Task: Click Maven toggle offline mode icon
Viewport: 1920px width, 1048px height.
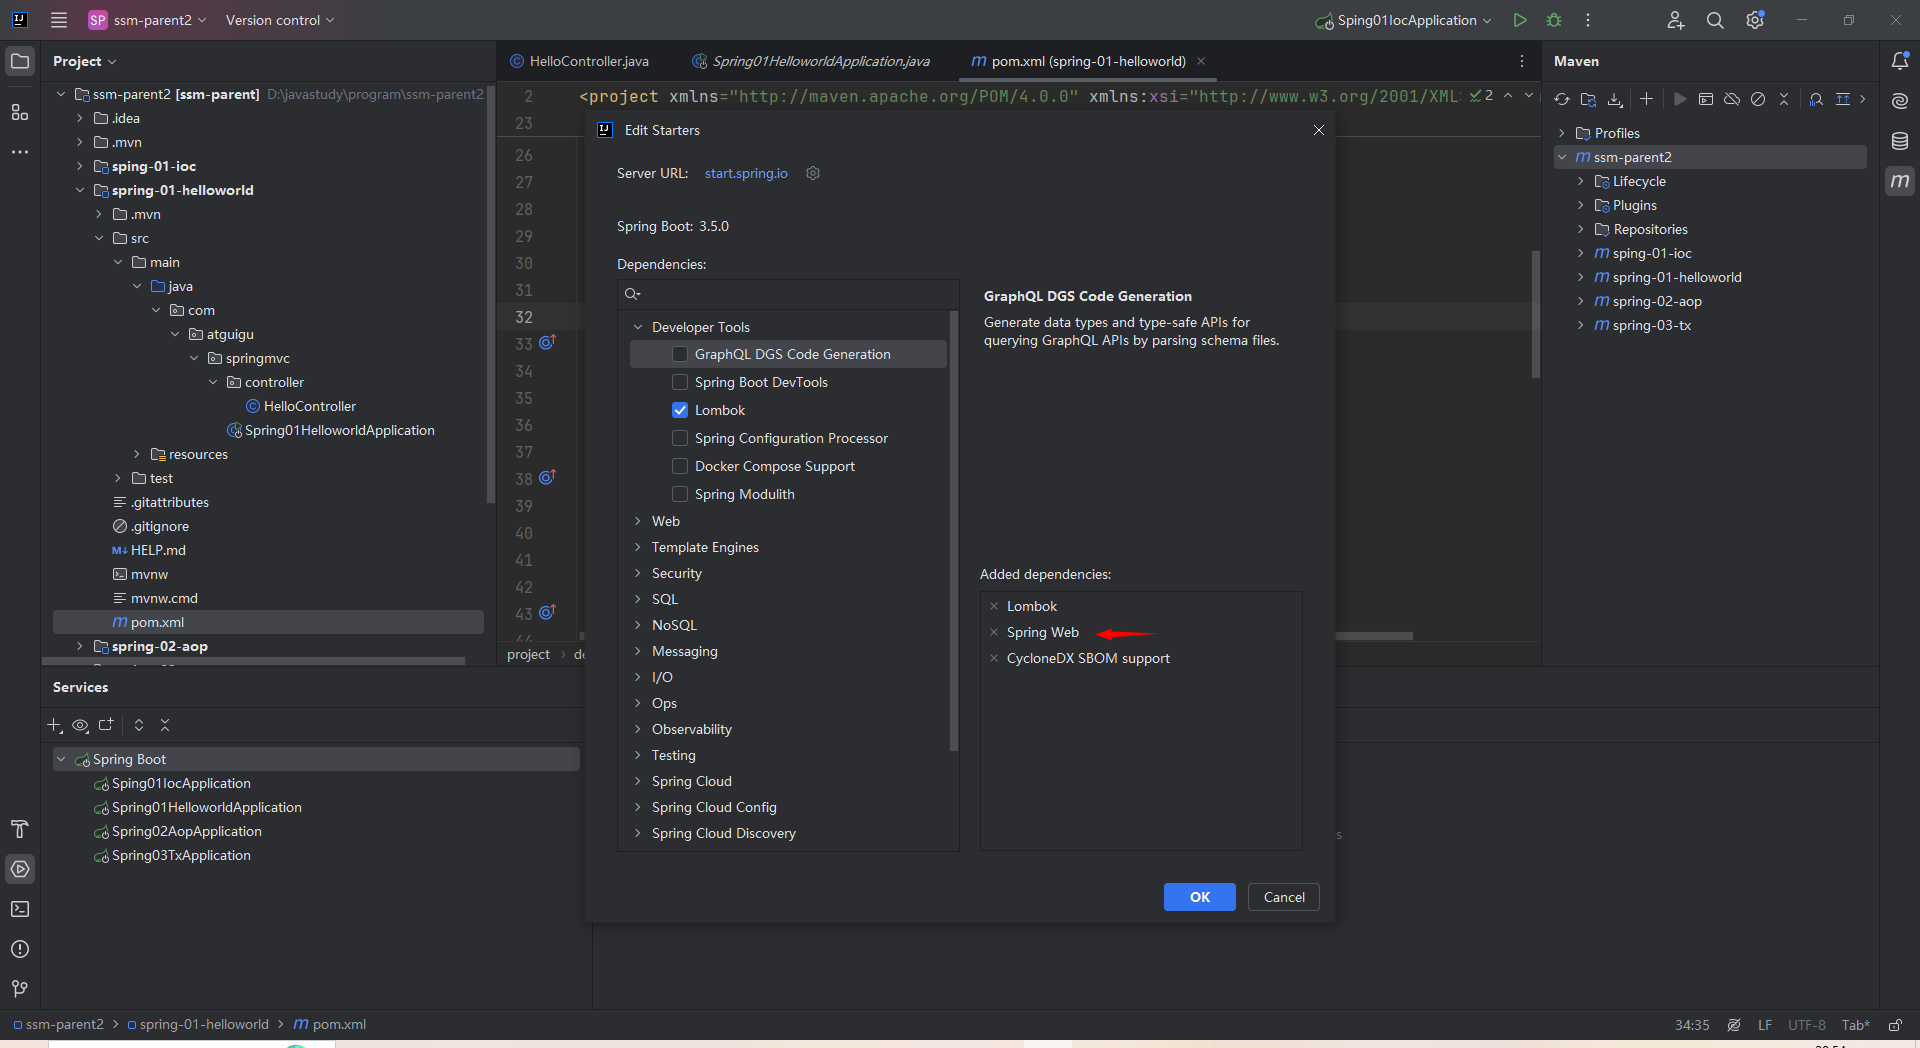Action: coord(1732,99)
